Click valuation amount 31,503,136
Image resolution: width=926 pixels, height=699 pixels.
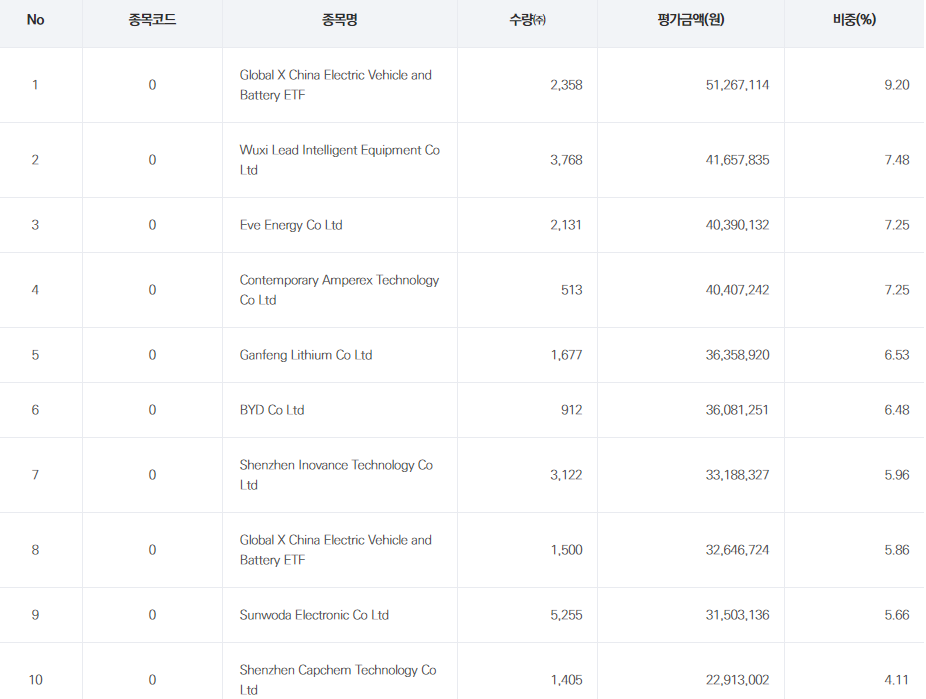coord(738,615)
